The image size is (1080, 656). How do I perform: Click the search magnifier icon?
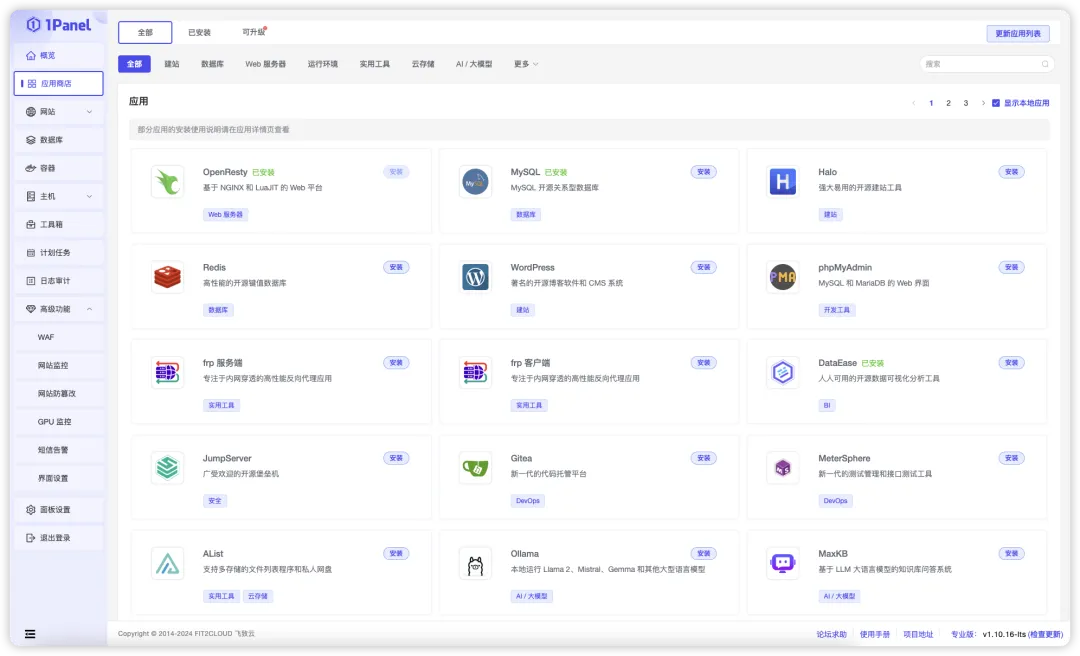(x=1045, y=64)
